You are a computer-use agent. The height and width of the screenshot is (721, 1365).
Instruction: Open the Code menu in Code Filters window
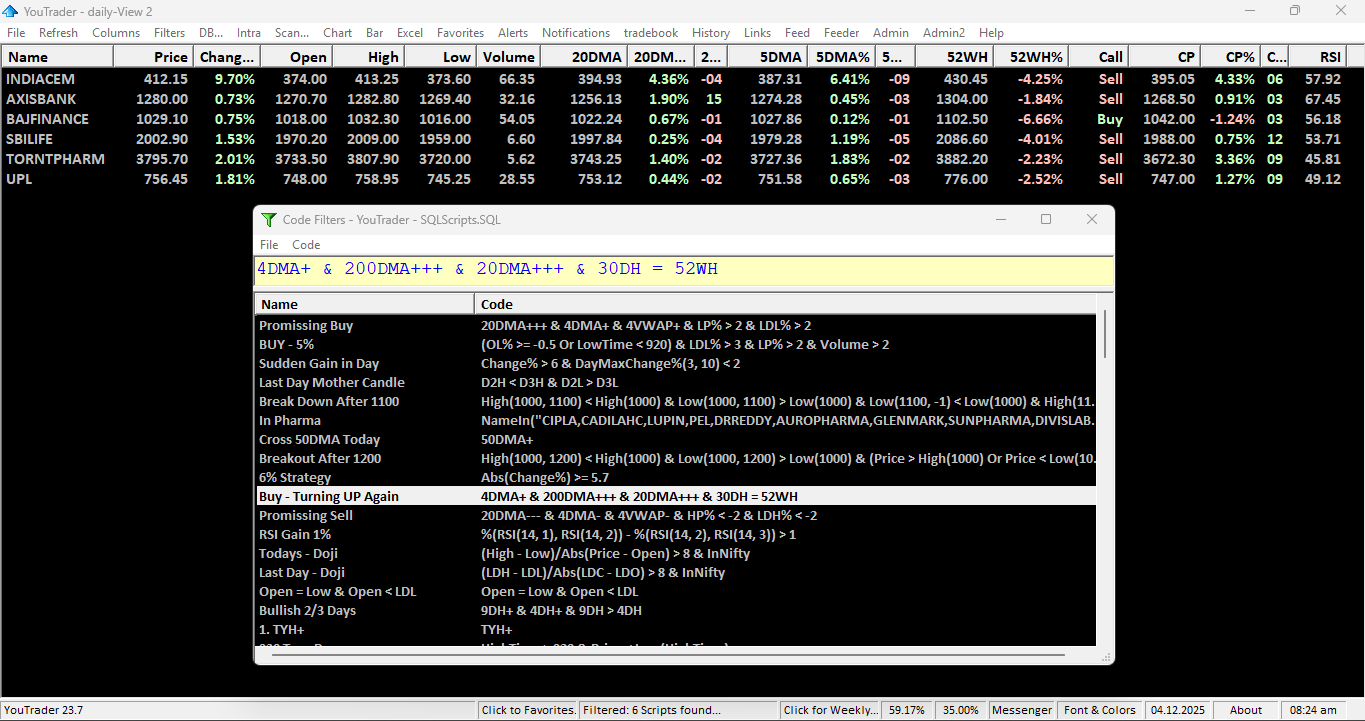coord(306,245)
